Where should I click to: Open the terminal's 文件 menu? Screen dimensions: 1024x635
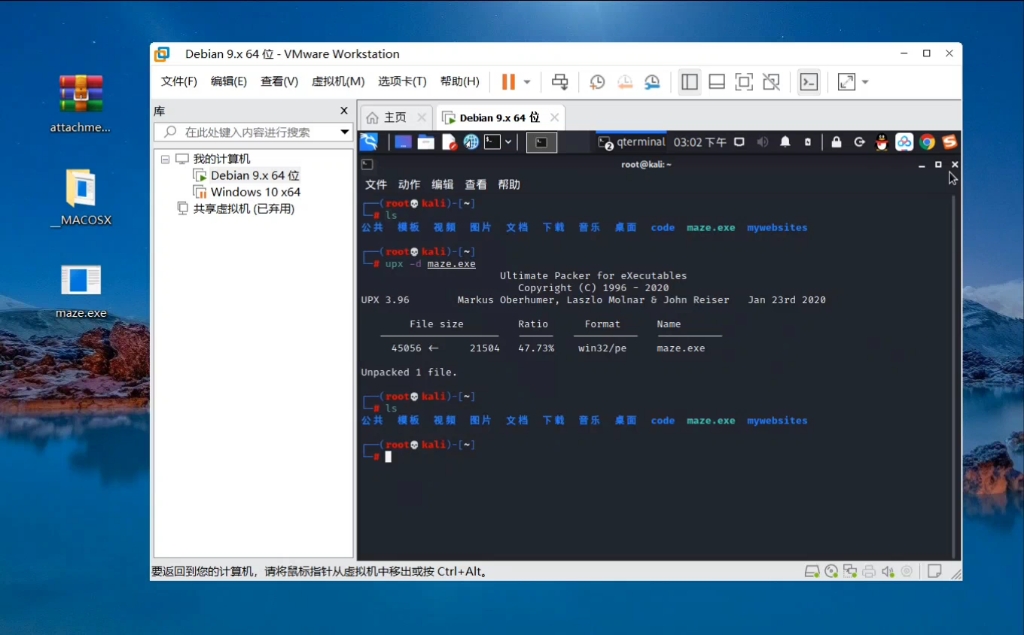pos(376,184)
